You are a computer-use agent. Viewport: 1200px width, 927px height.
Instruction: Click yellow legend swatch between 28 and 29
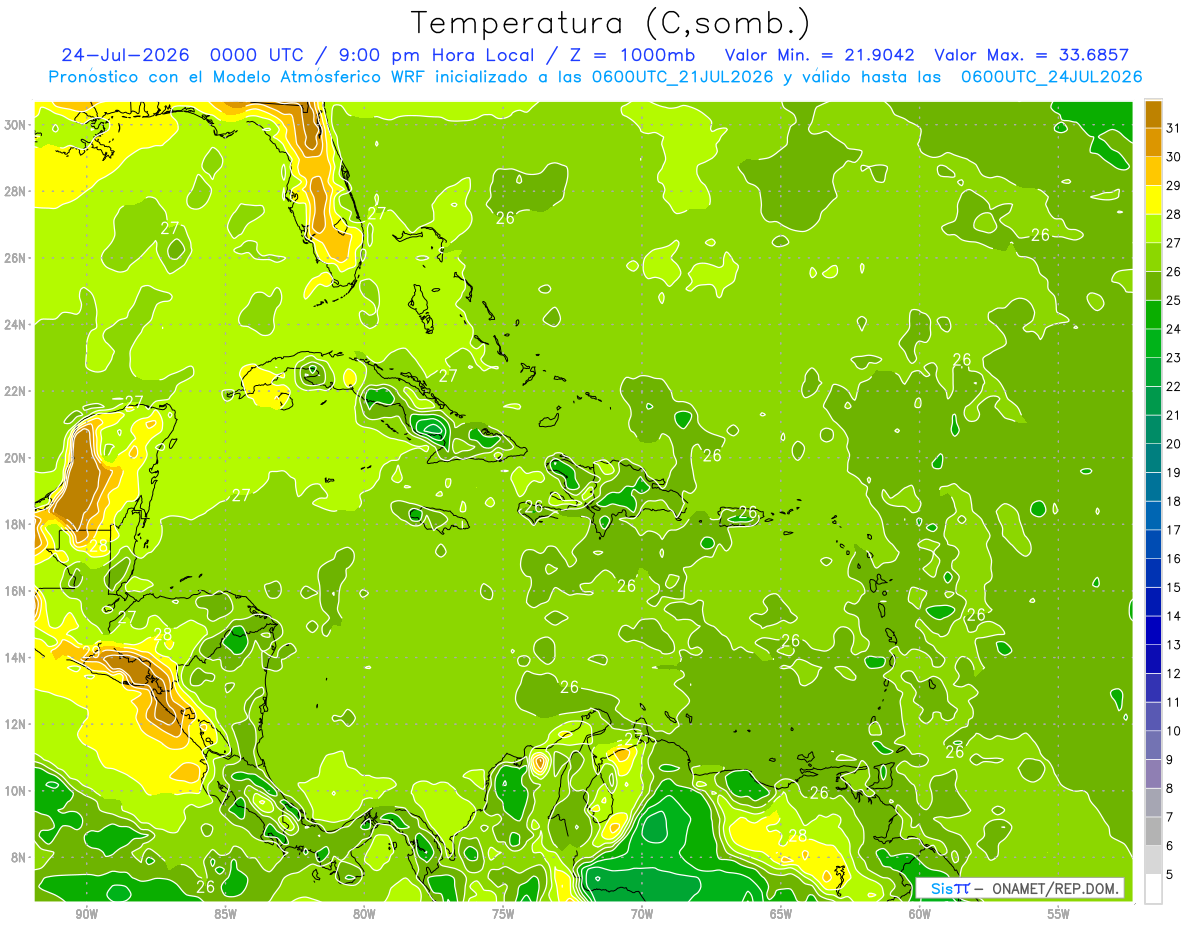(x=1153, y=200)
